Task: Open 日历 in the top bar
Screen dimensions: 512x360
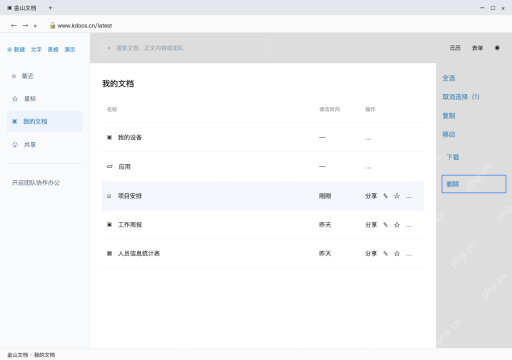Action: [455, 48]
